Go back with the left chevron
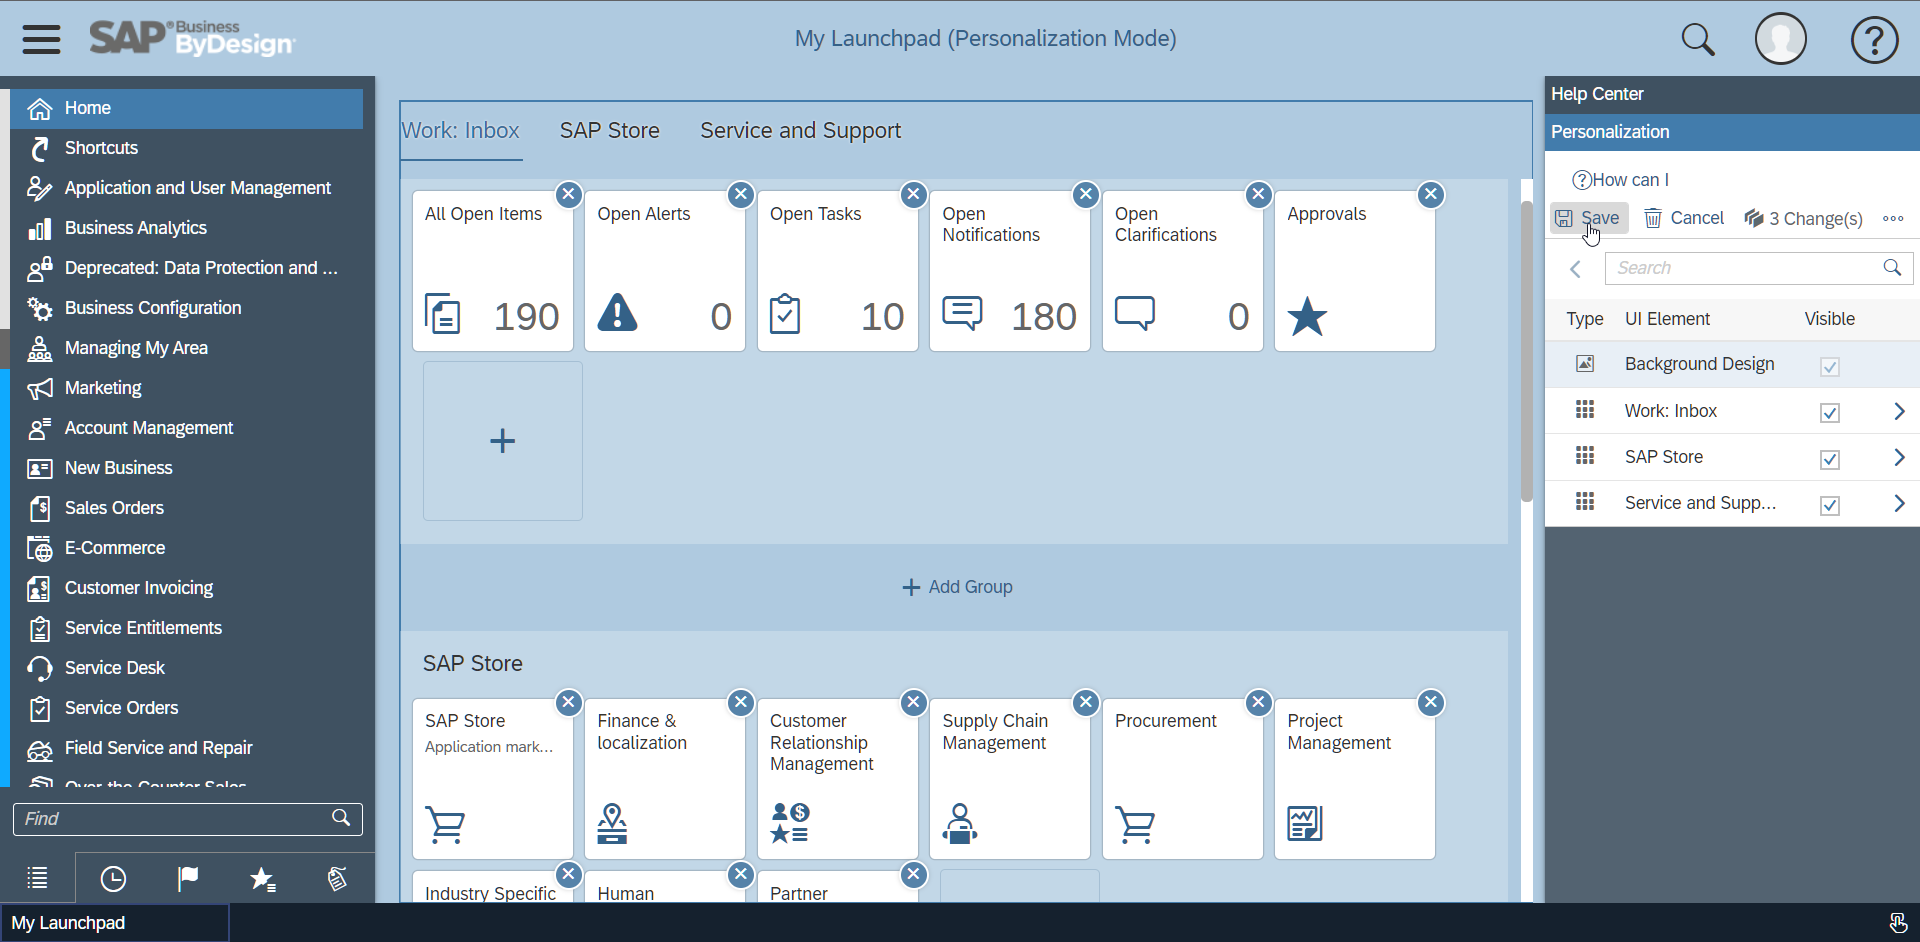 (x=1576, y=268)
